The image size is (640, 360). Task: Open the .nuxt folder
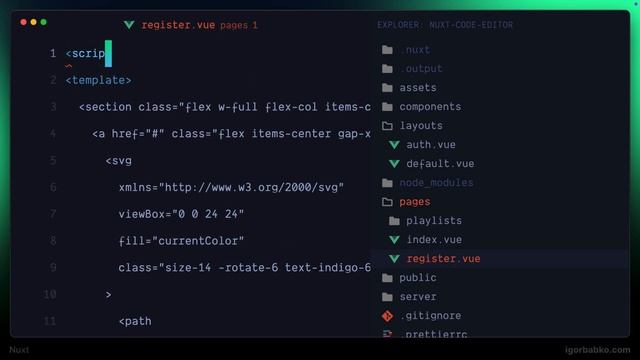point(414,50)
